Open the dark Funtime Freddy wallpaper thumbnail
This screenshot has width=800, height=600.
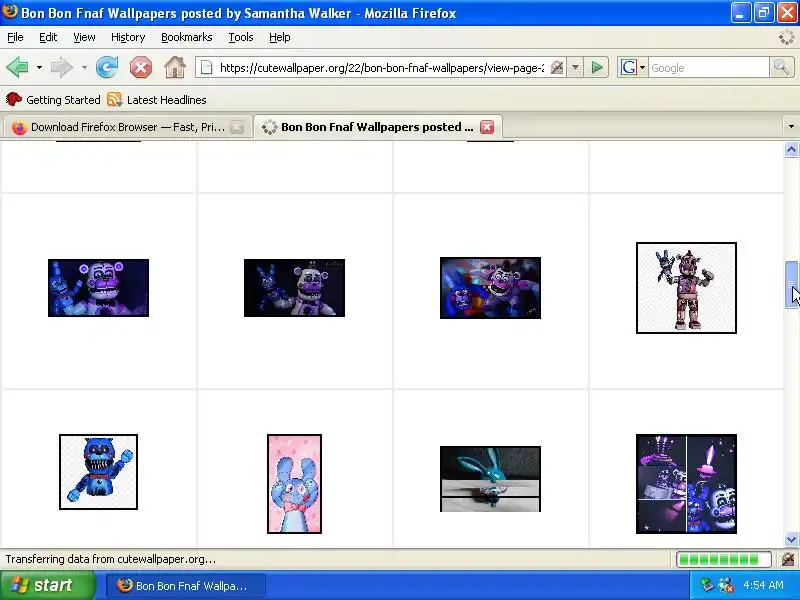294,288
